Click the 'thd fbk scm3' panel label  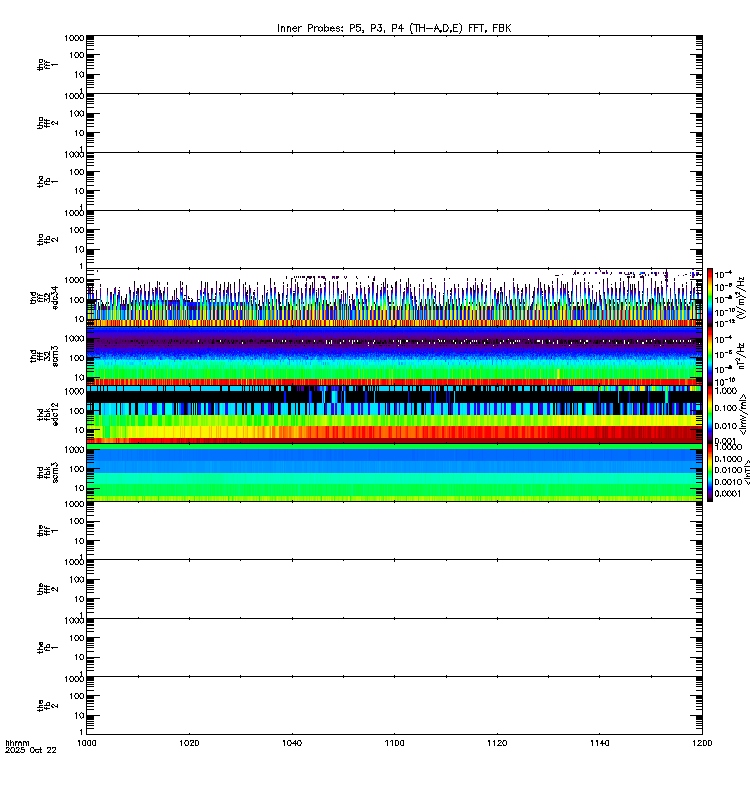click(47, 472)
